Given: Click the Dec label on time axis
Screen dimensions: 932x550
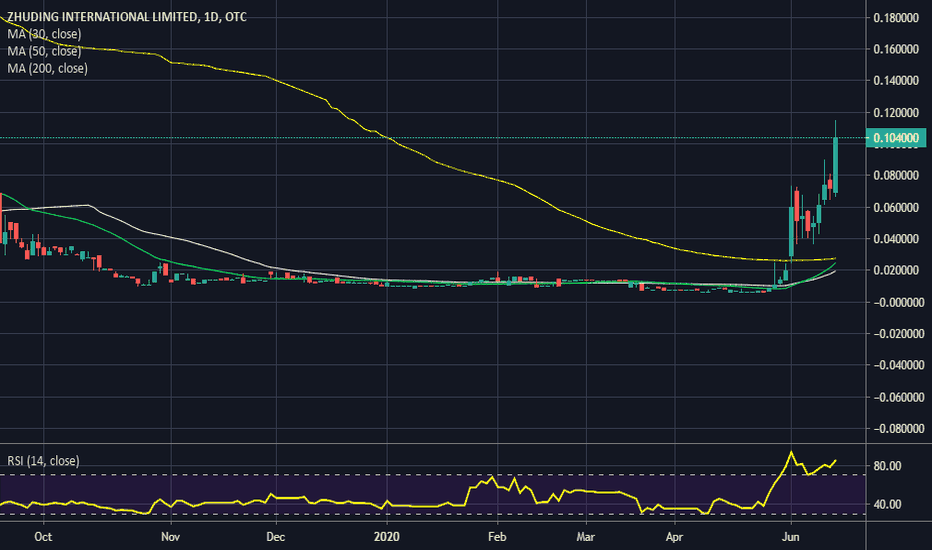Looking at the screenshot, I should pos(275,537).
